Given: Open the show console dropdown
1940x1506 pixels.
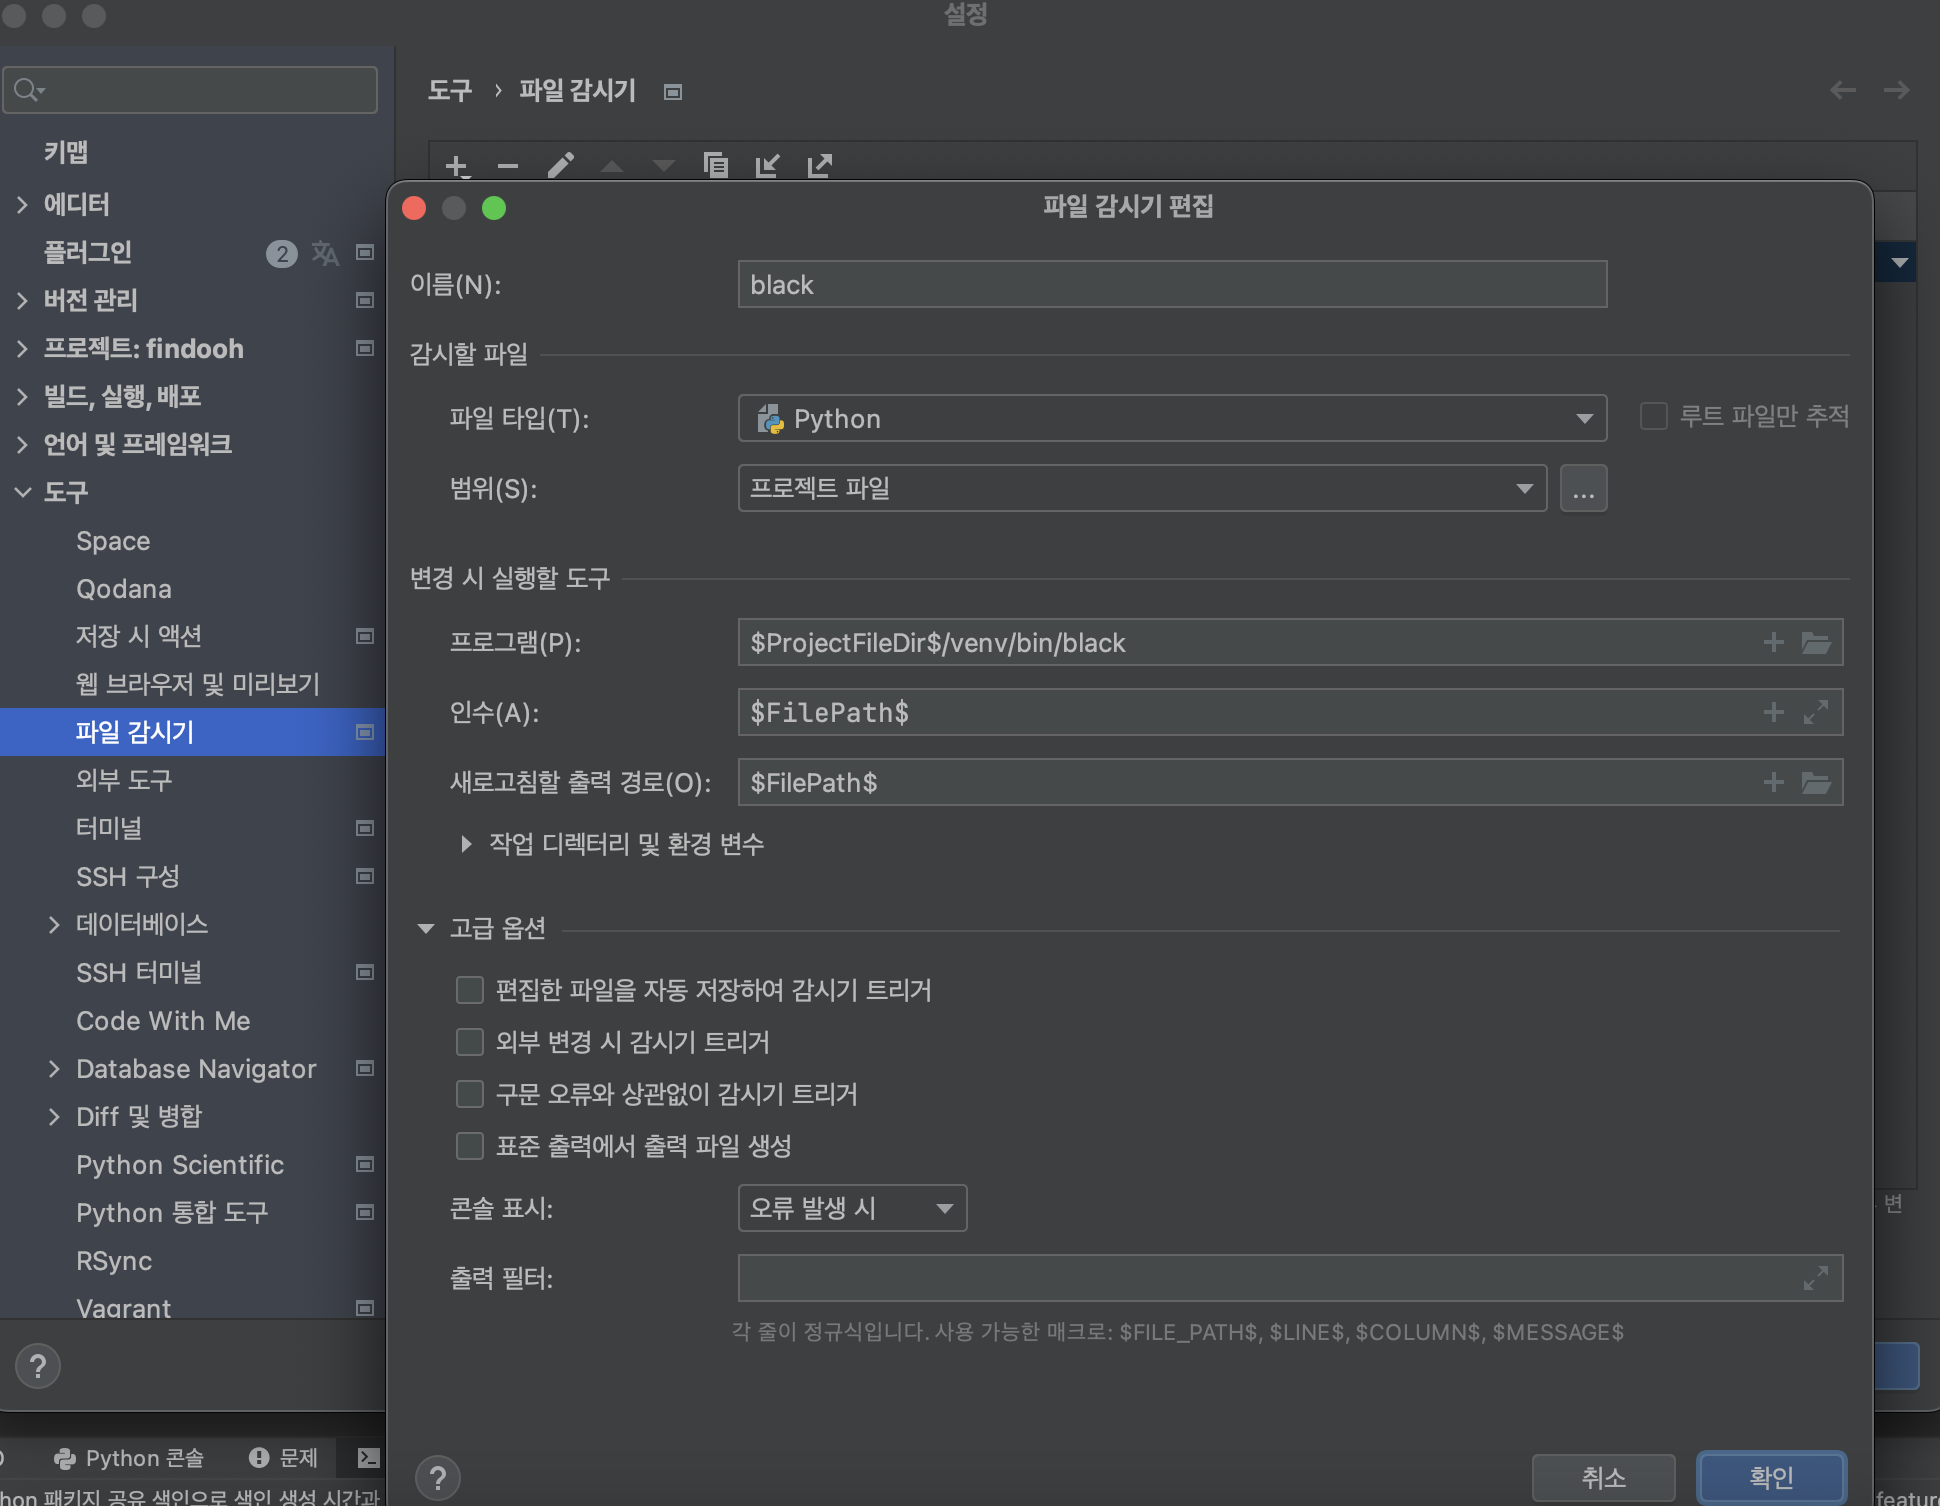Looking at the screenshot, I should click(x=852, y=1208).
